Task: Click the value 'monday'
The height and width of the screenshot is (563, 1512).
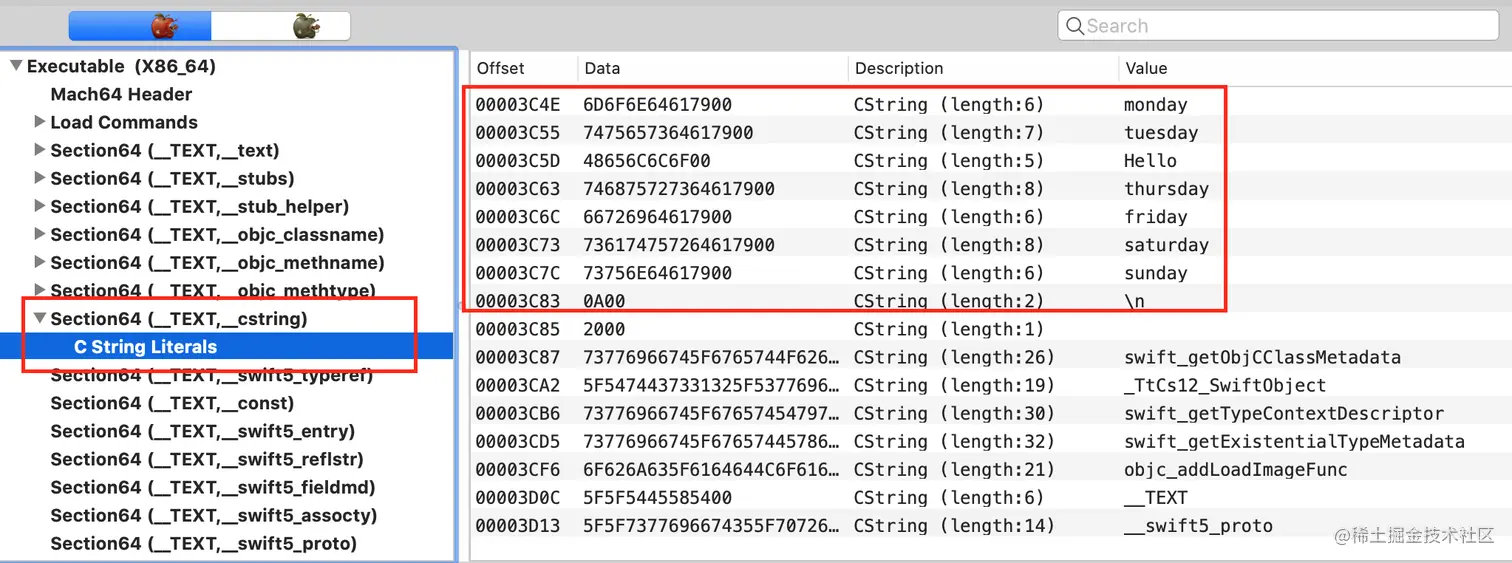Action: tap(1156, 105)
